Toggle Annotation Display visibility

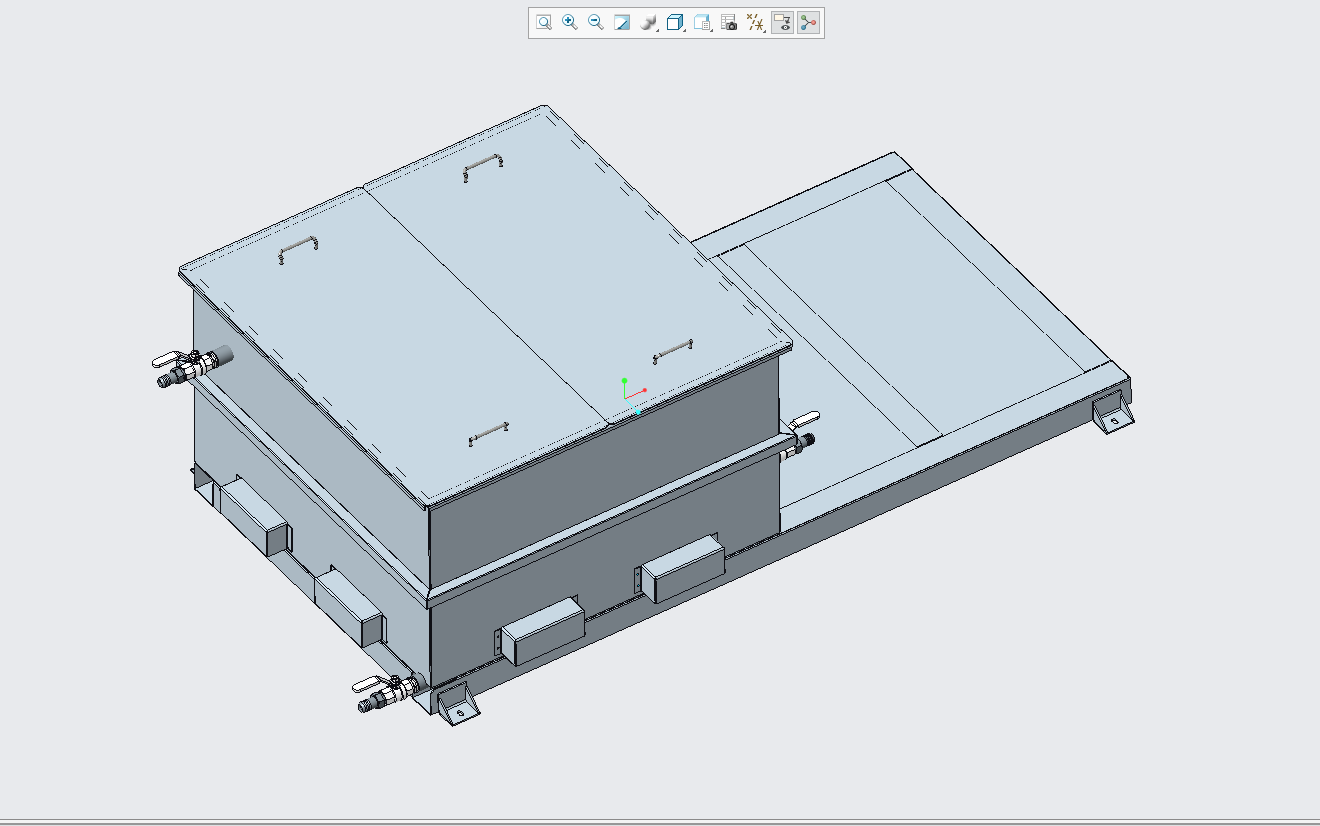tap(783, 22)
